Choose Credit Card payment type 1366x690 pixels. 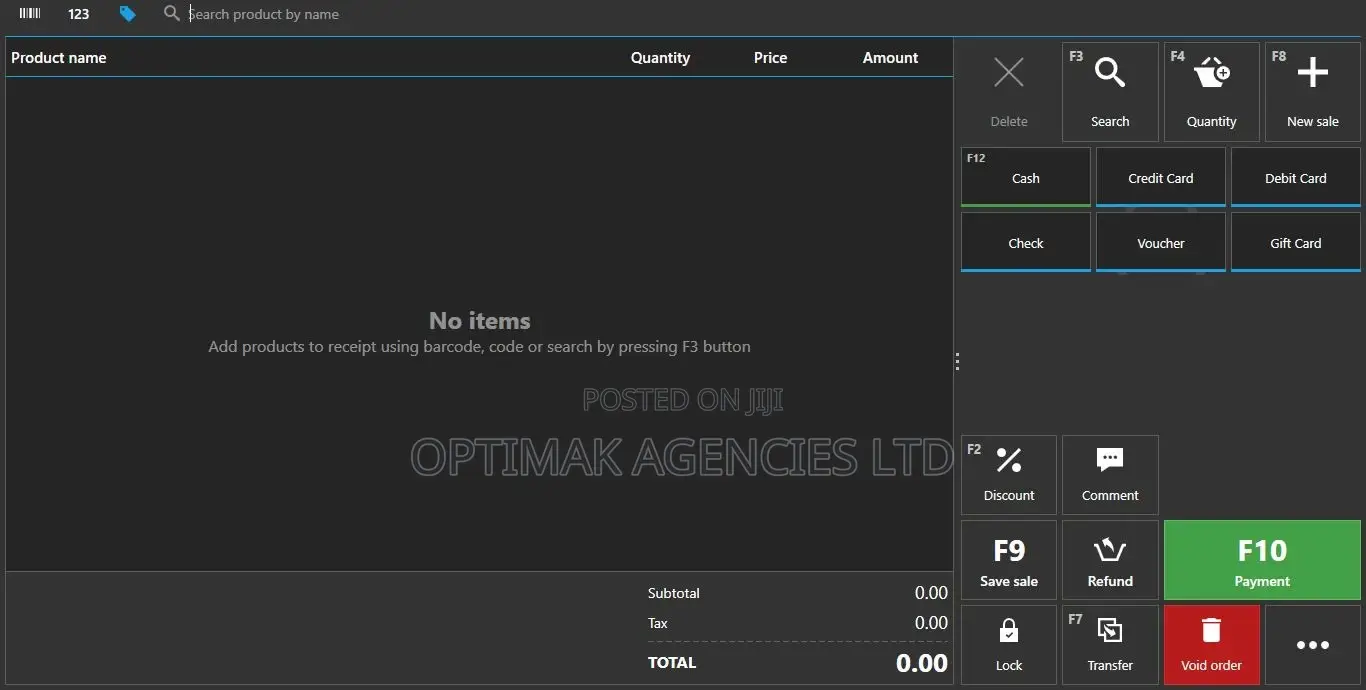tap(1161, 178)
